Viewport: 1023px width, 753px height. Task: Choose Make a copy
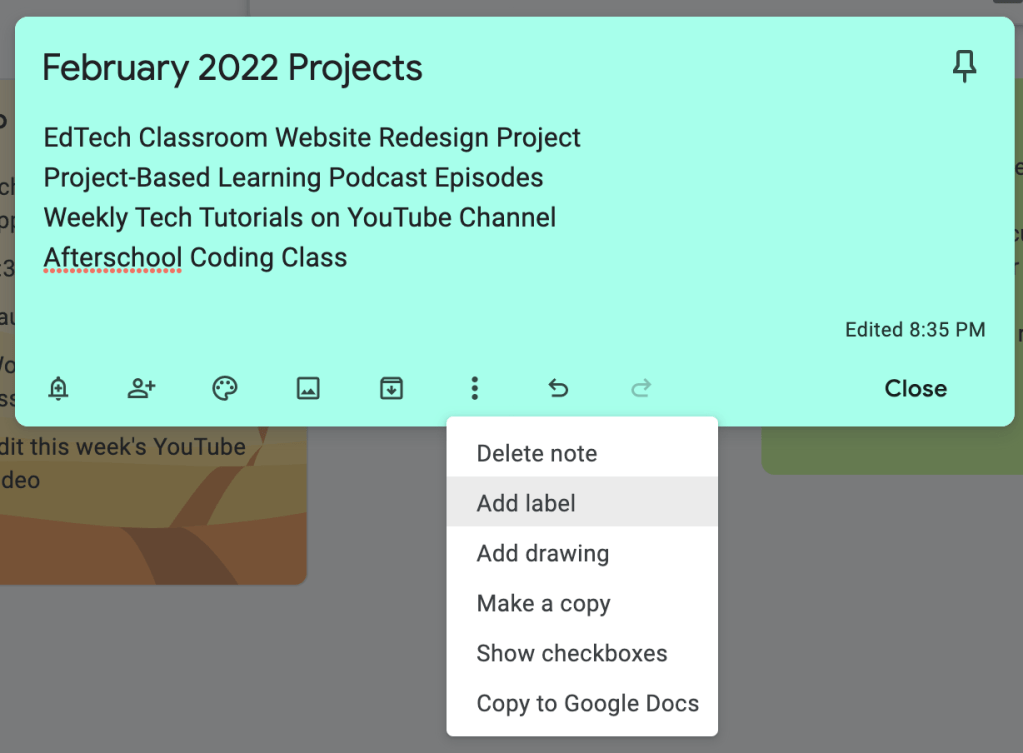pos(544,603)
